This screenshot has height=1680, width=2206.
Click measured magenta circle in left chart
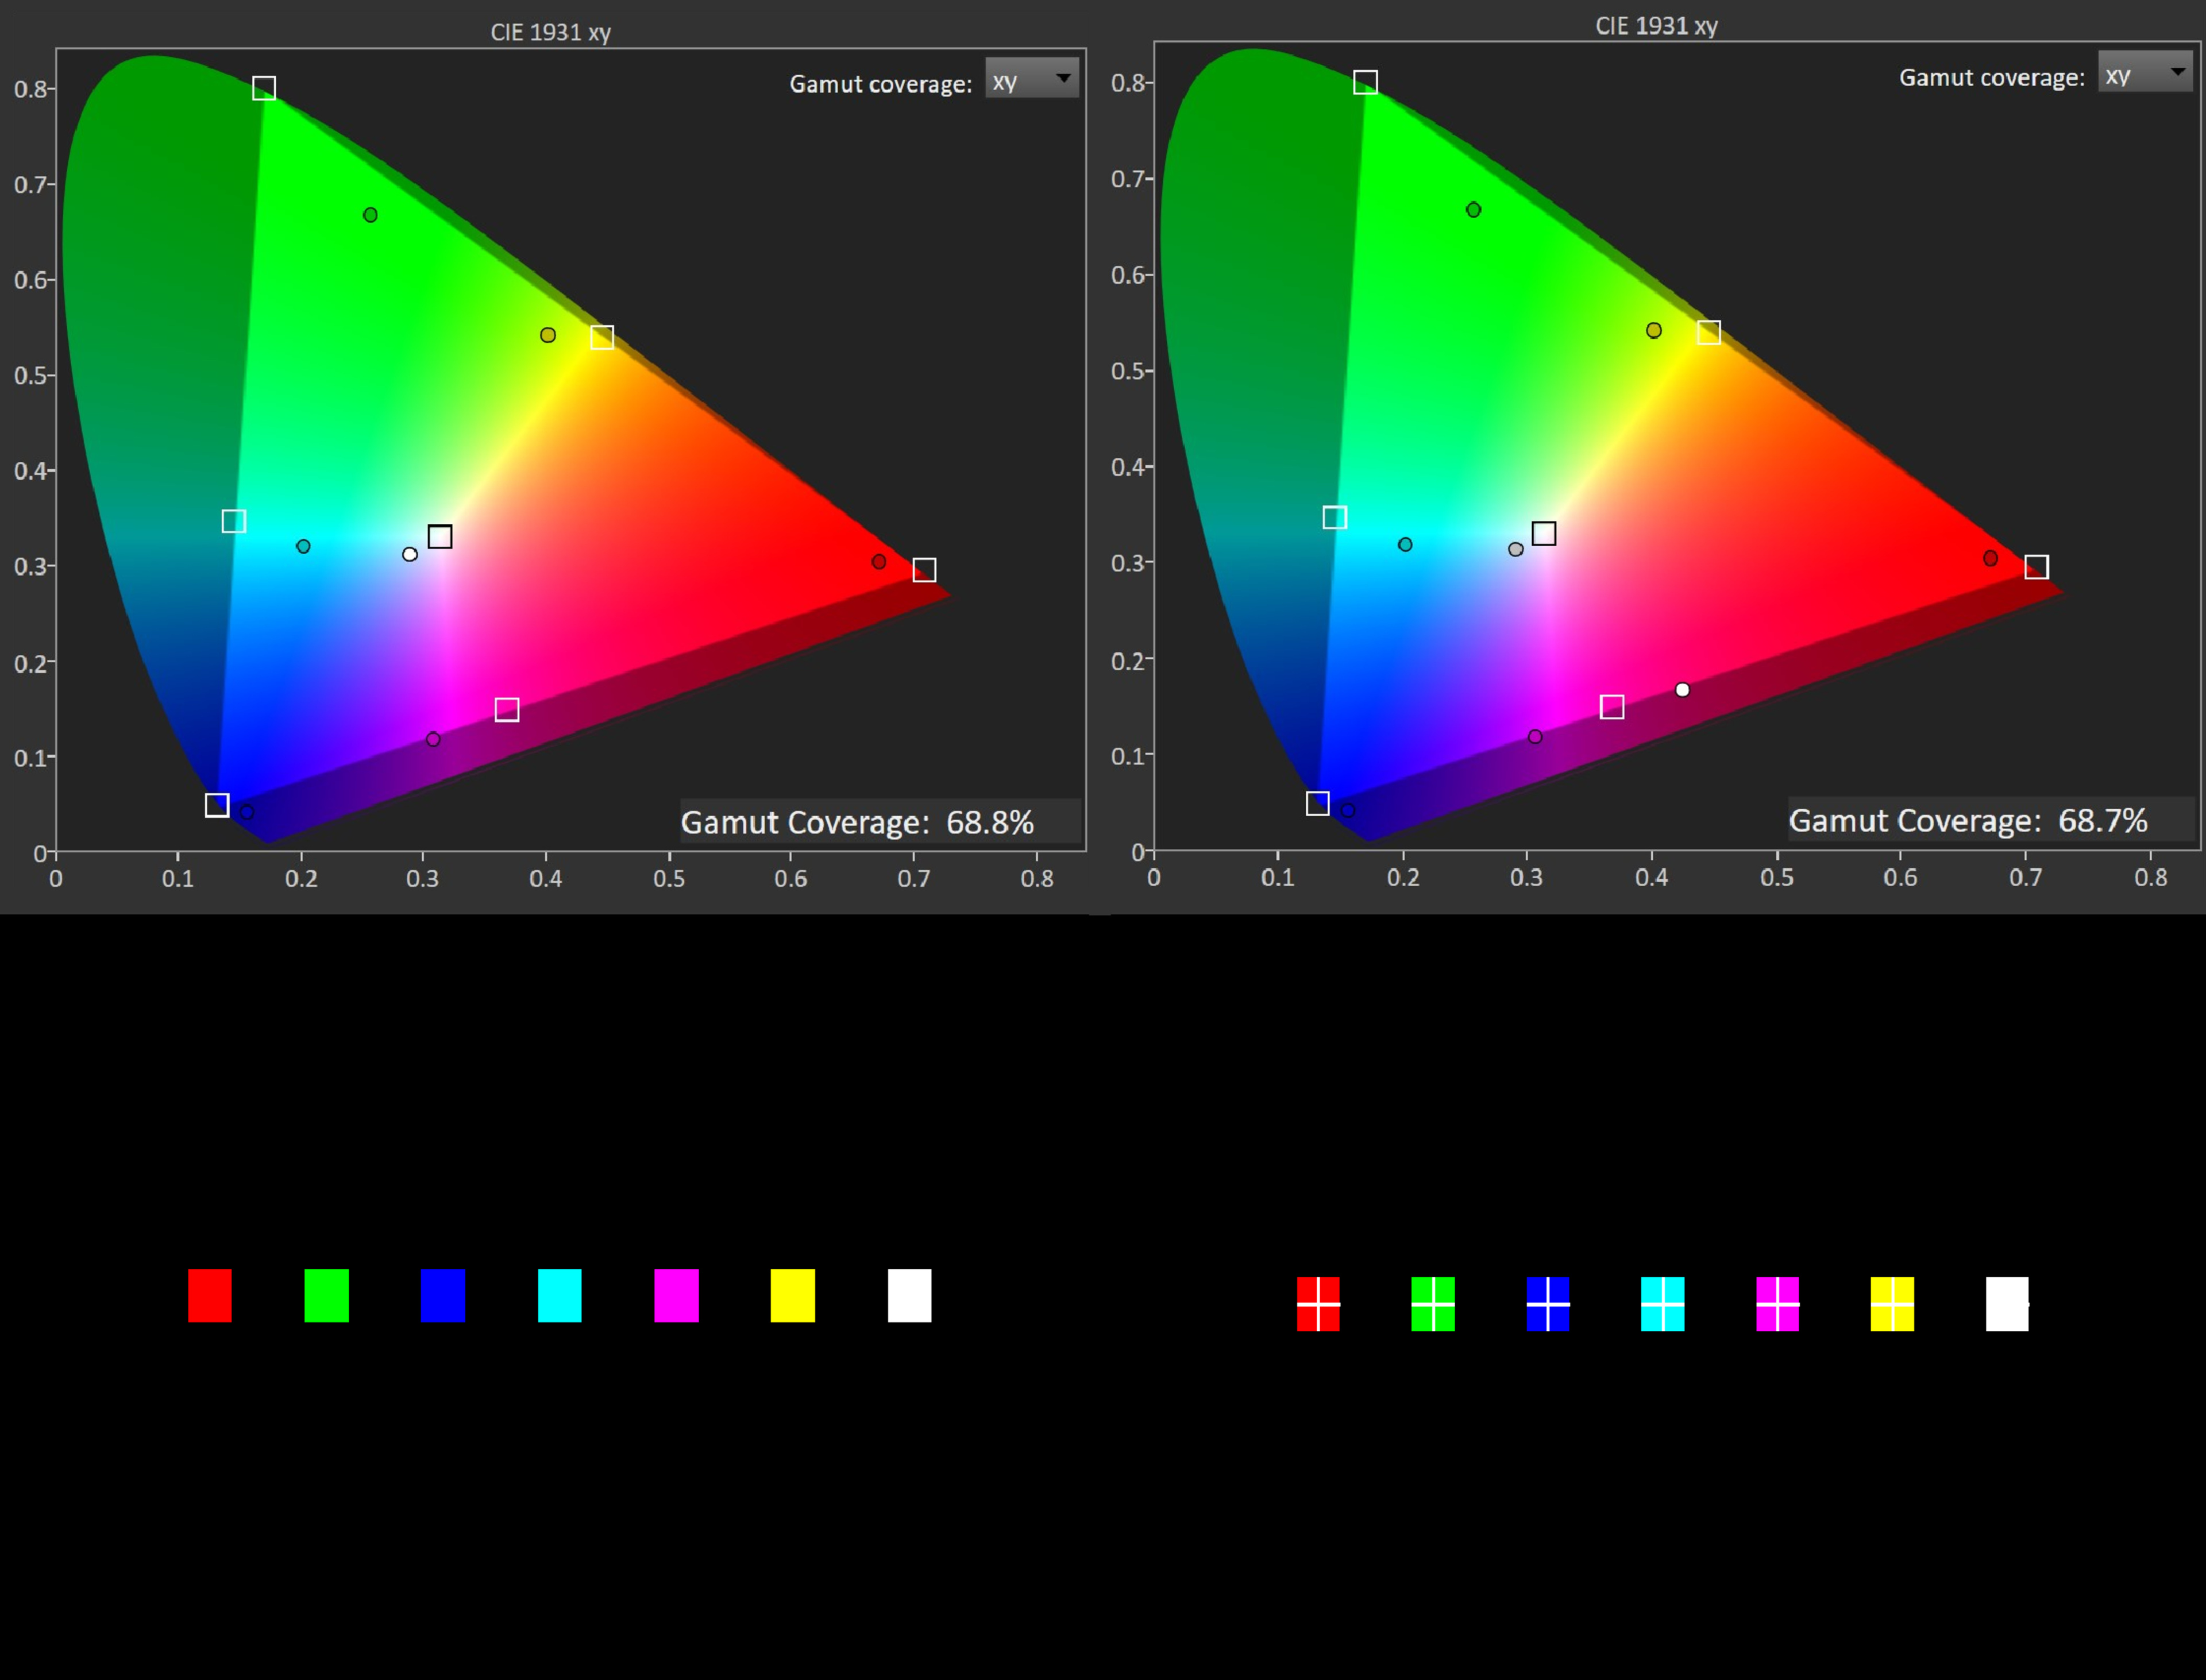433,740
